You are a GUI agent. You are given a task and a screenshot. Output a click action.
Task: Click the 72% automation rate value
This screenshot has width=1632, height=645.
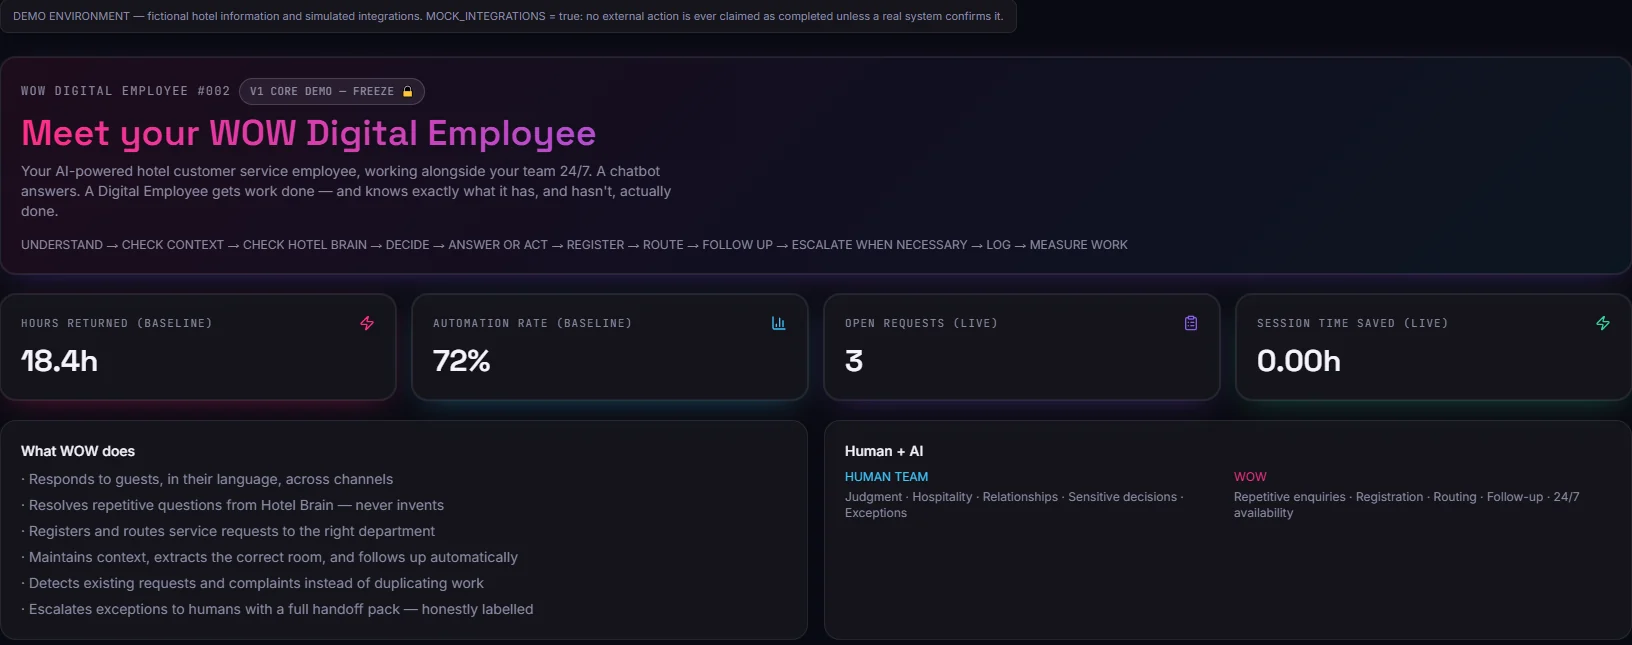pos(462,361)
